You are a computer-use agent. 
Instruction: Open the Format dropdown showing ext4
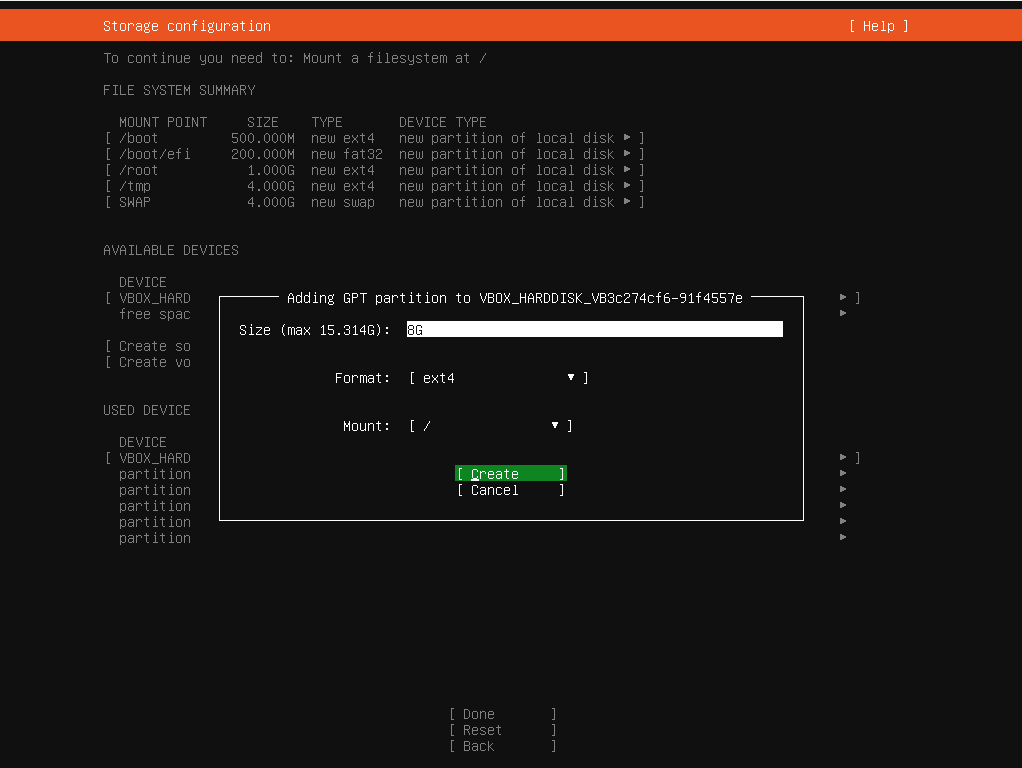click(499, 378)
